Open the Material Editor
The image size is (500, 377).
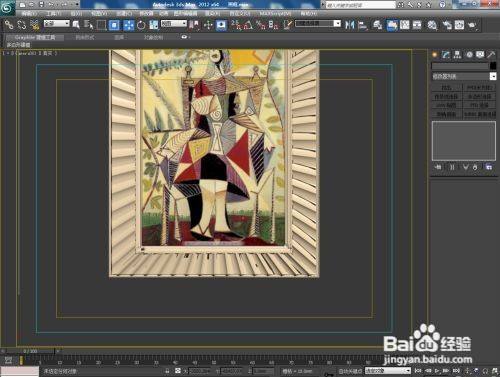point(432,25)
